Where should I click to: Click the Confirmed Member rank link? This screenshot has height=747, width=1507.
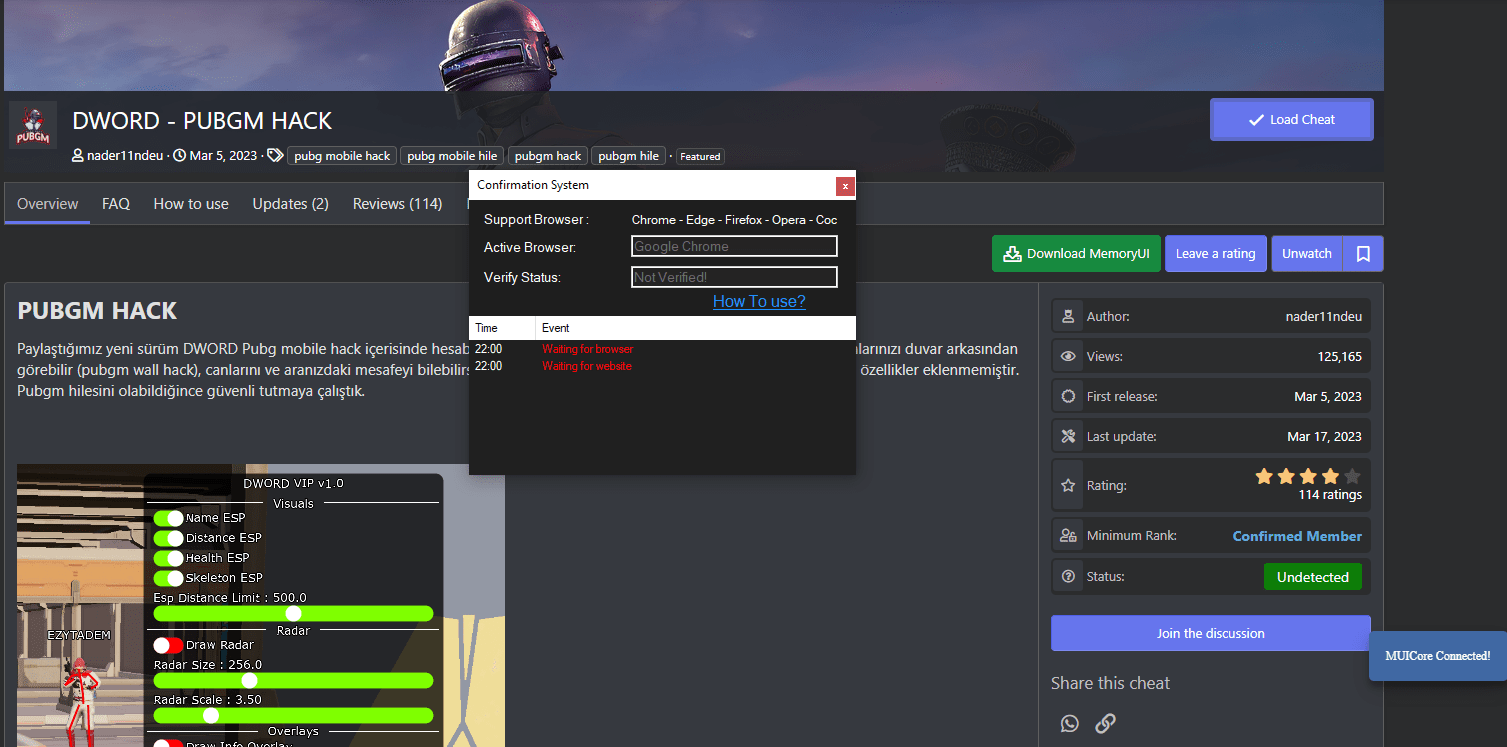pyautogui.click(x=1297, y=536)
